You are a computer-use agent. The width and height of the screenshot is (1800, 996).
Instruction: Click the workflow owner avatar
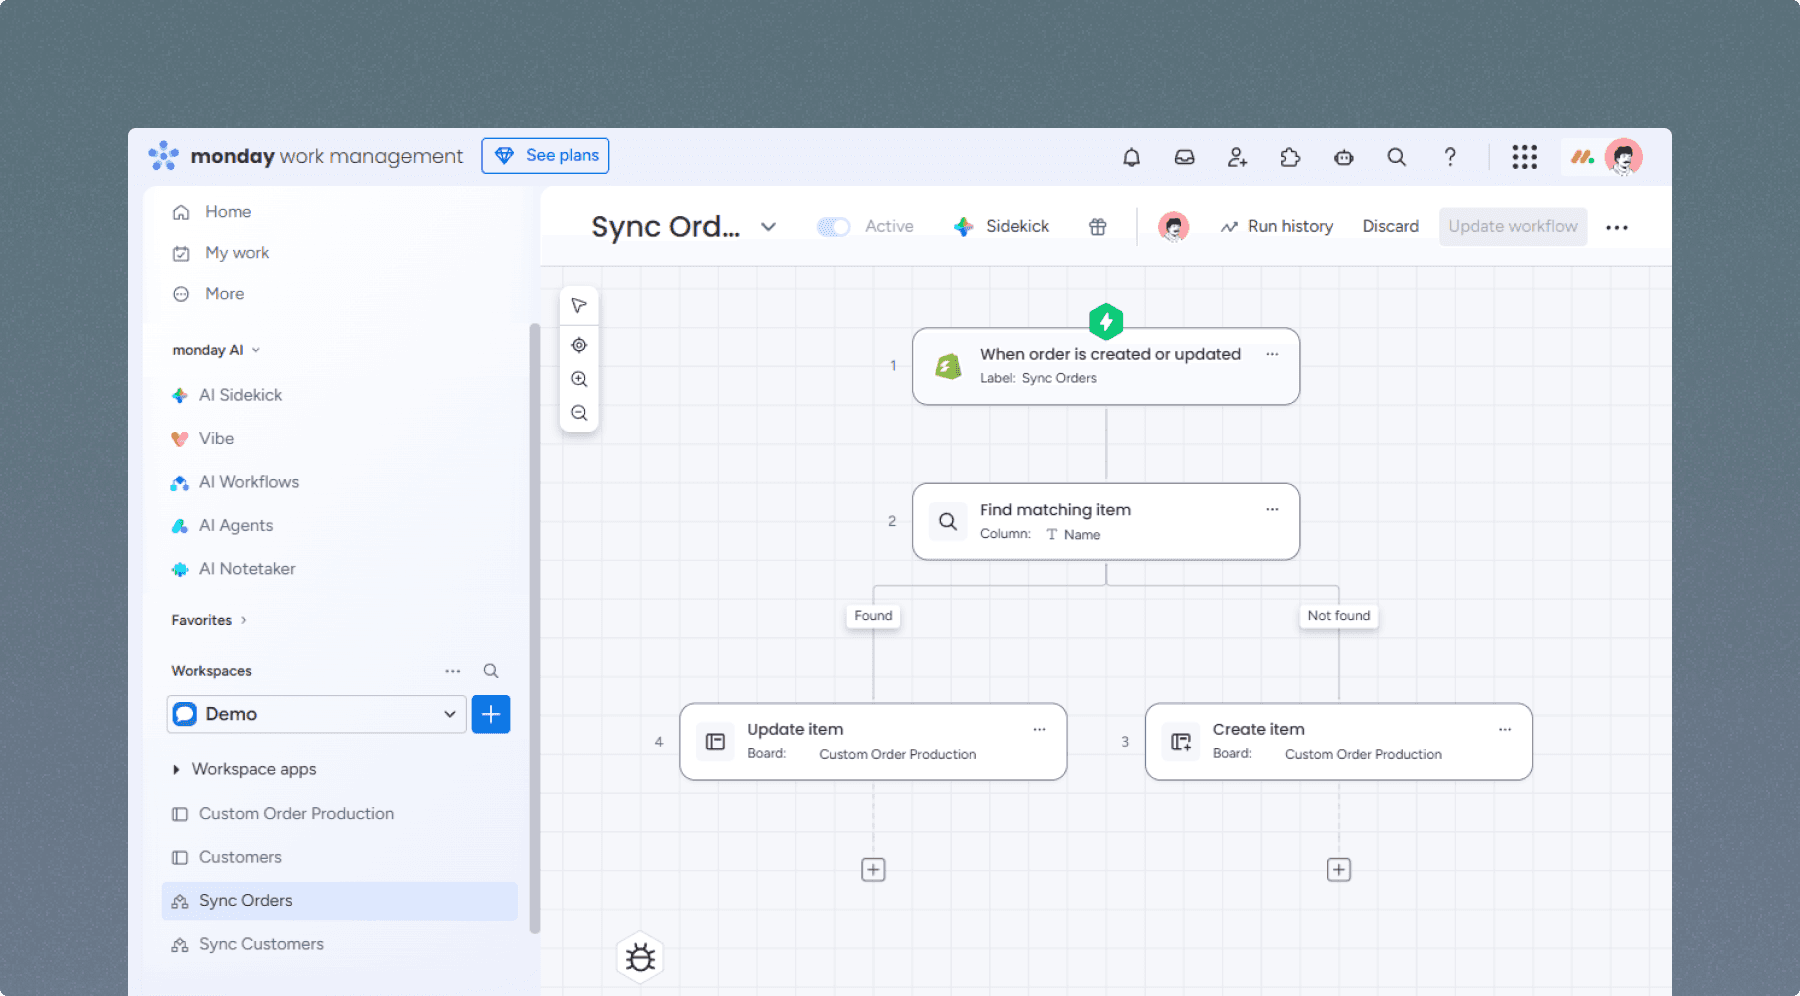pyautogui.click(x=1173, y=227)
